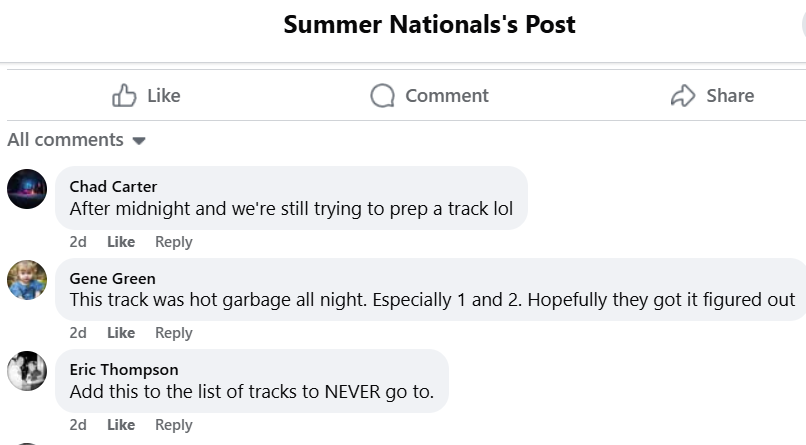The height and width of the screenshot is (445, 806).
Task: Like Eric Thompson's comment
Action: pyautogui.click(x=121, y=425)
